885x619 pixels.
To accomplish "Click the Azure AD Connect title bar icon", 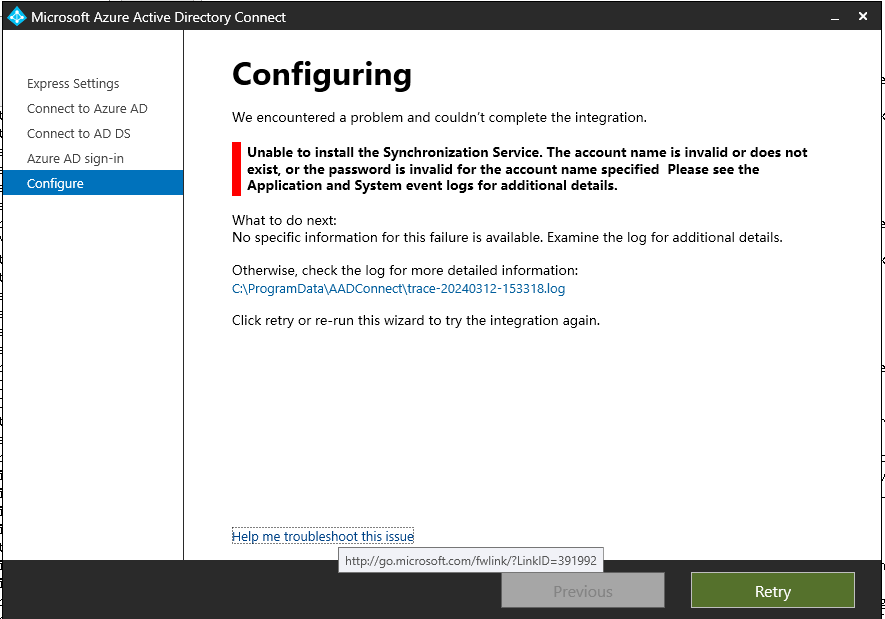I will (16, 16).
